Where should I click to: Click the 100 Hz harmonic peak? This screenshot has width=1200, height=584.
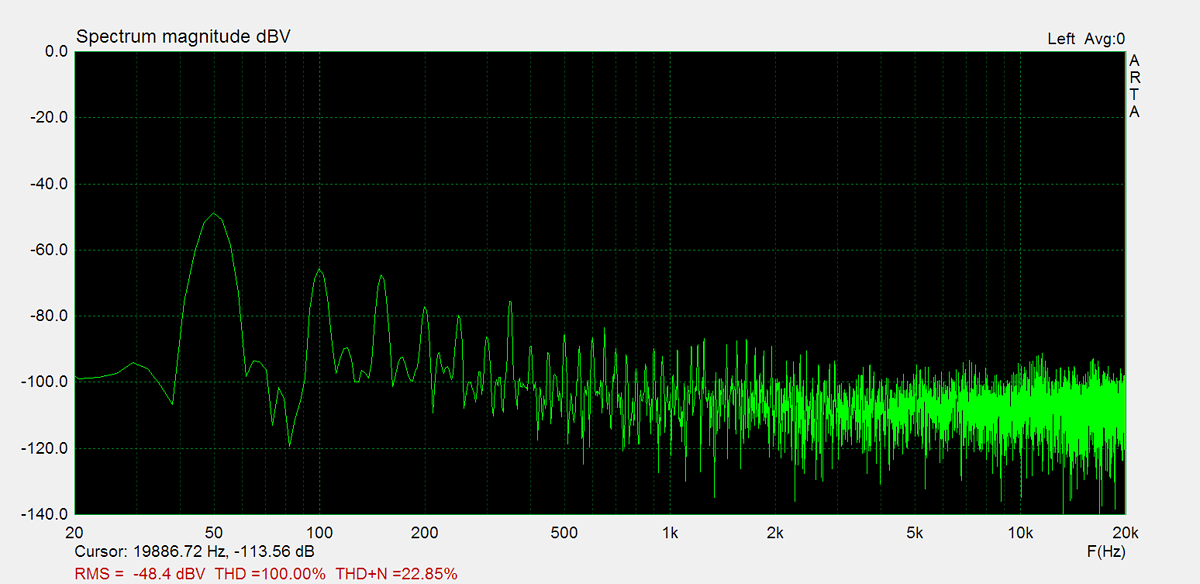[x=319, y=269]
